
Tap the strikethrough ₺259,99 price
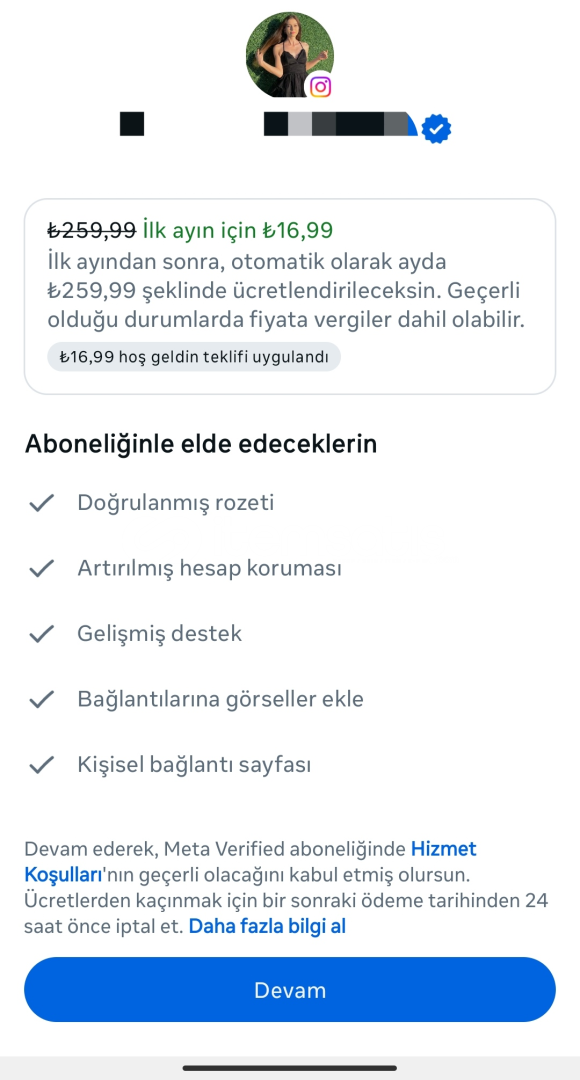point(92,230)
